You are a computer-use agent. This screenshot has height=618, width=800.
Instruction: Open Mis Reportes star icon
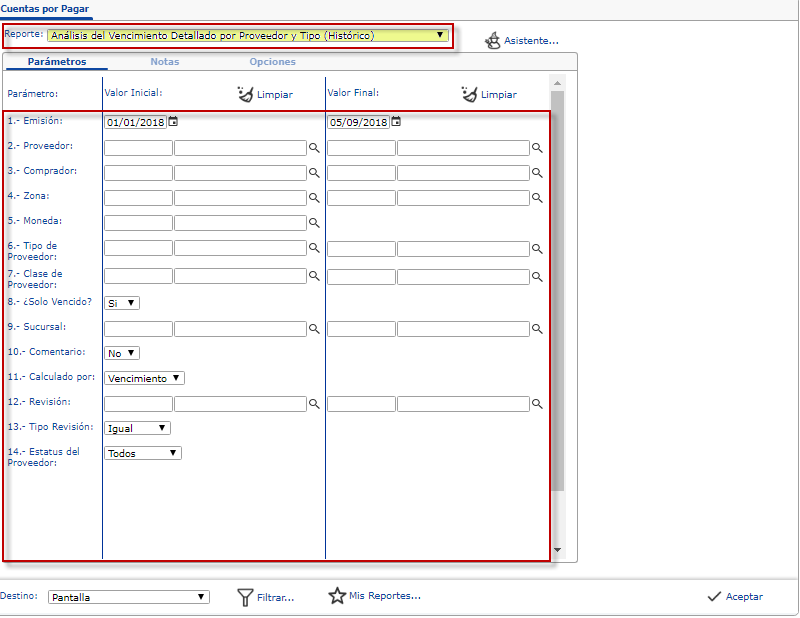point(337,596)
